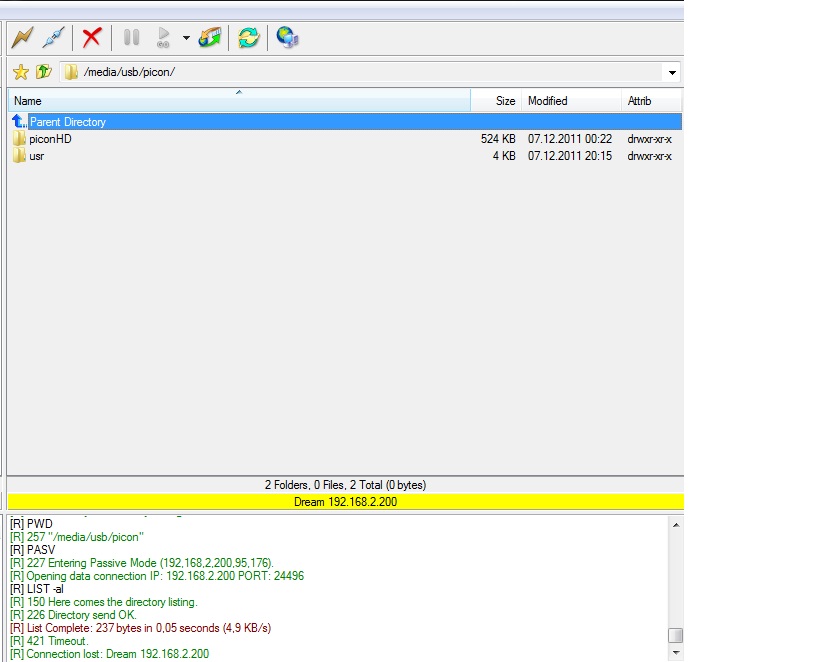Select the piconHD folder
The height and width of the screenshot is (662, 819).
click(x=50, y=139)
